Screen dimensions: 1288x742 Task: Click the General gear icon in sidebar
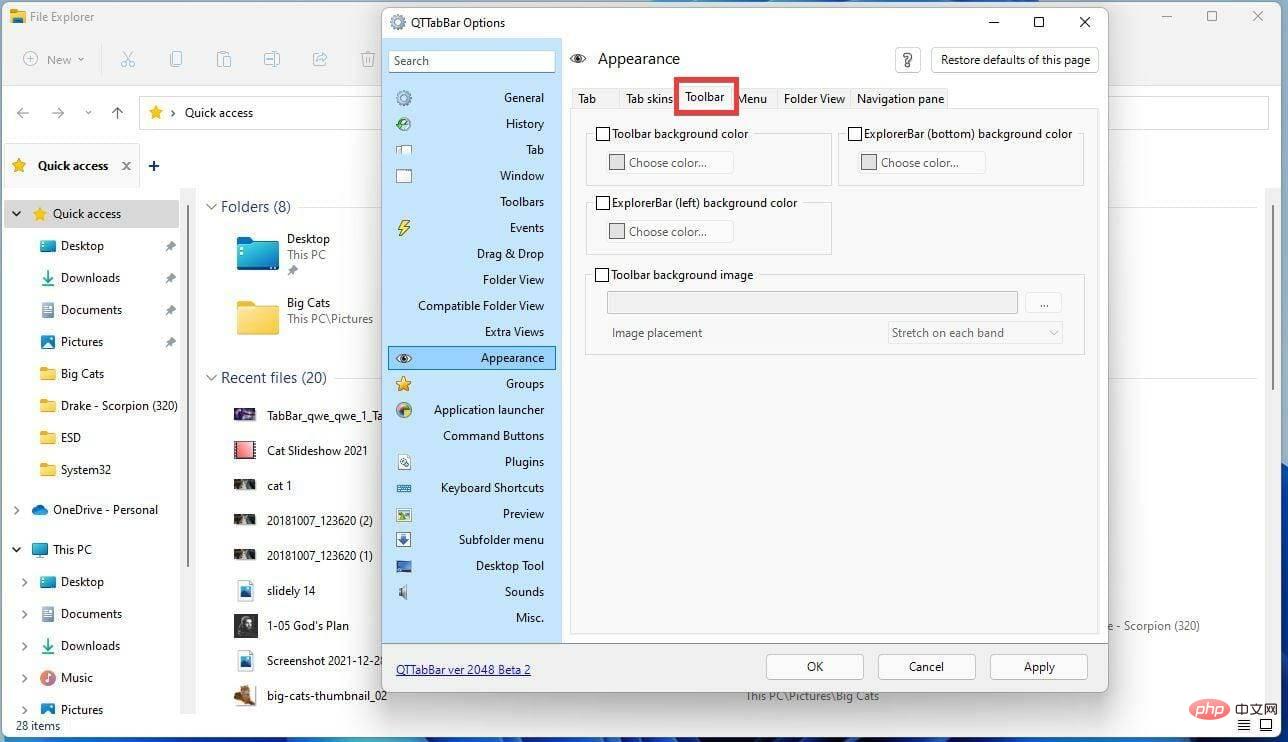[x=404, y=98]
